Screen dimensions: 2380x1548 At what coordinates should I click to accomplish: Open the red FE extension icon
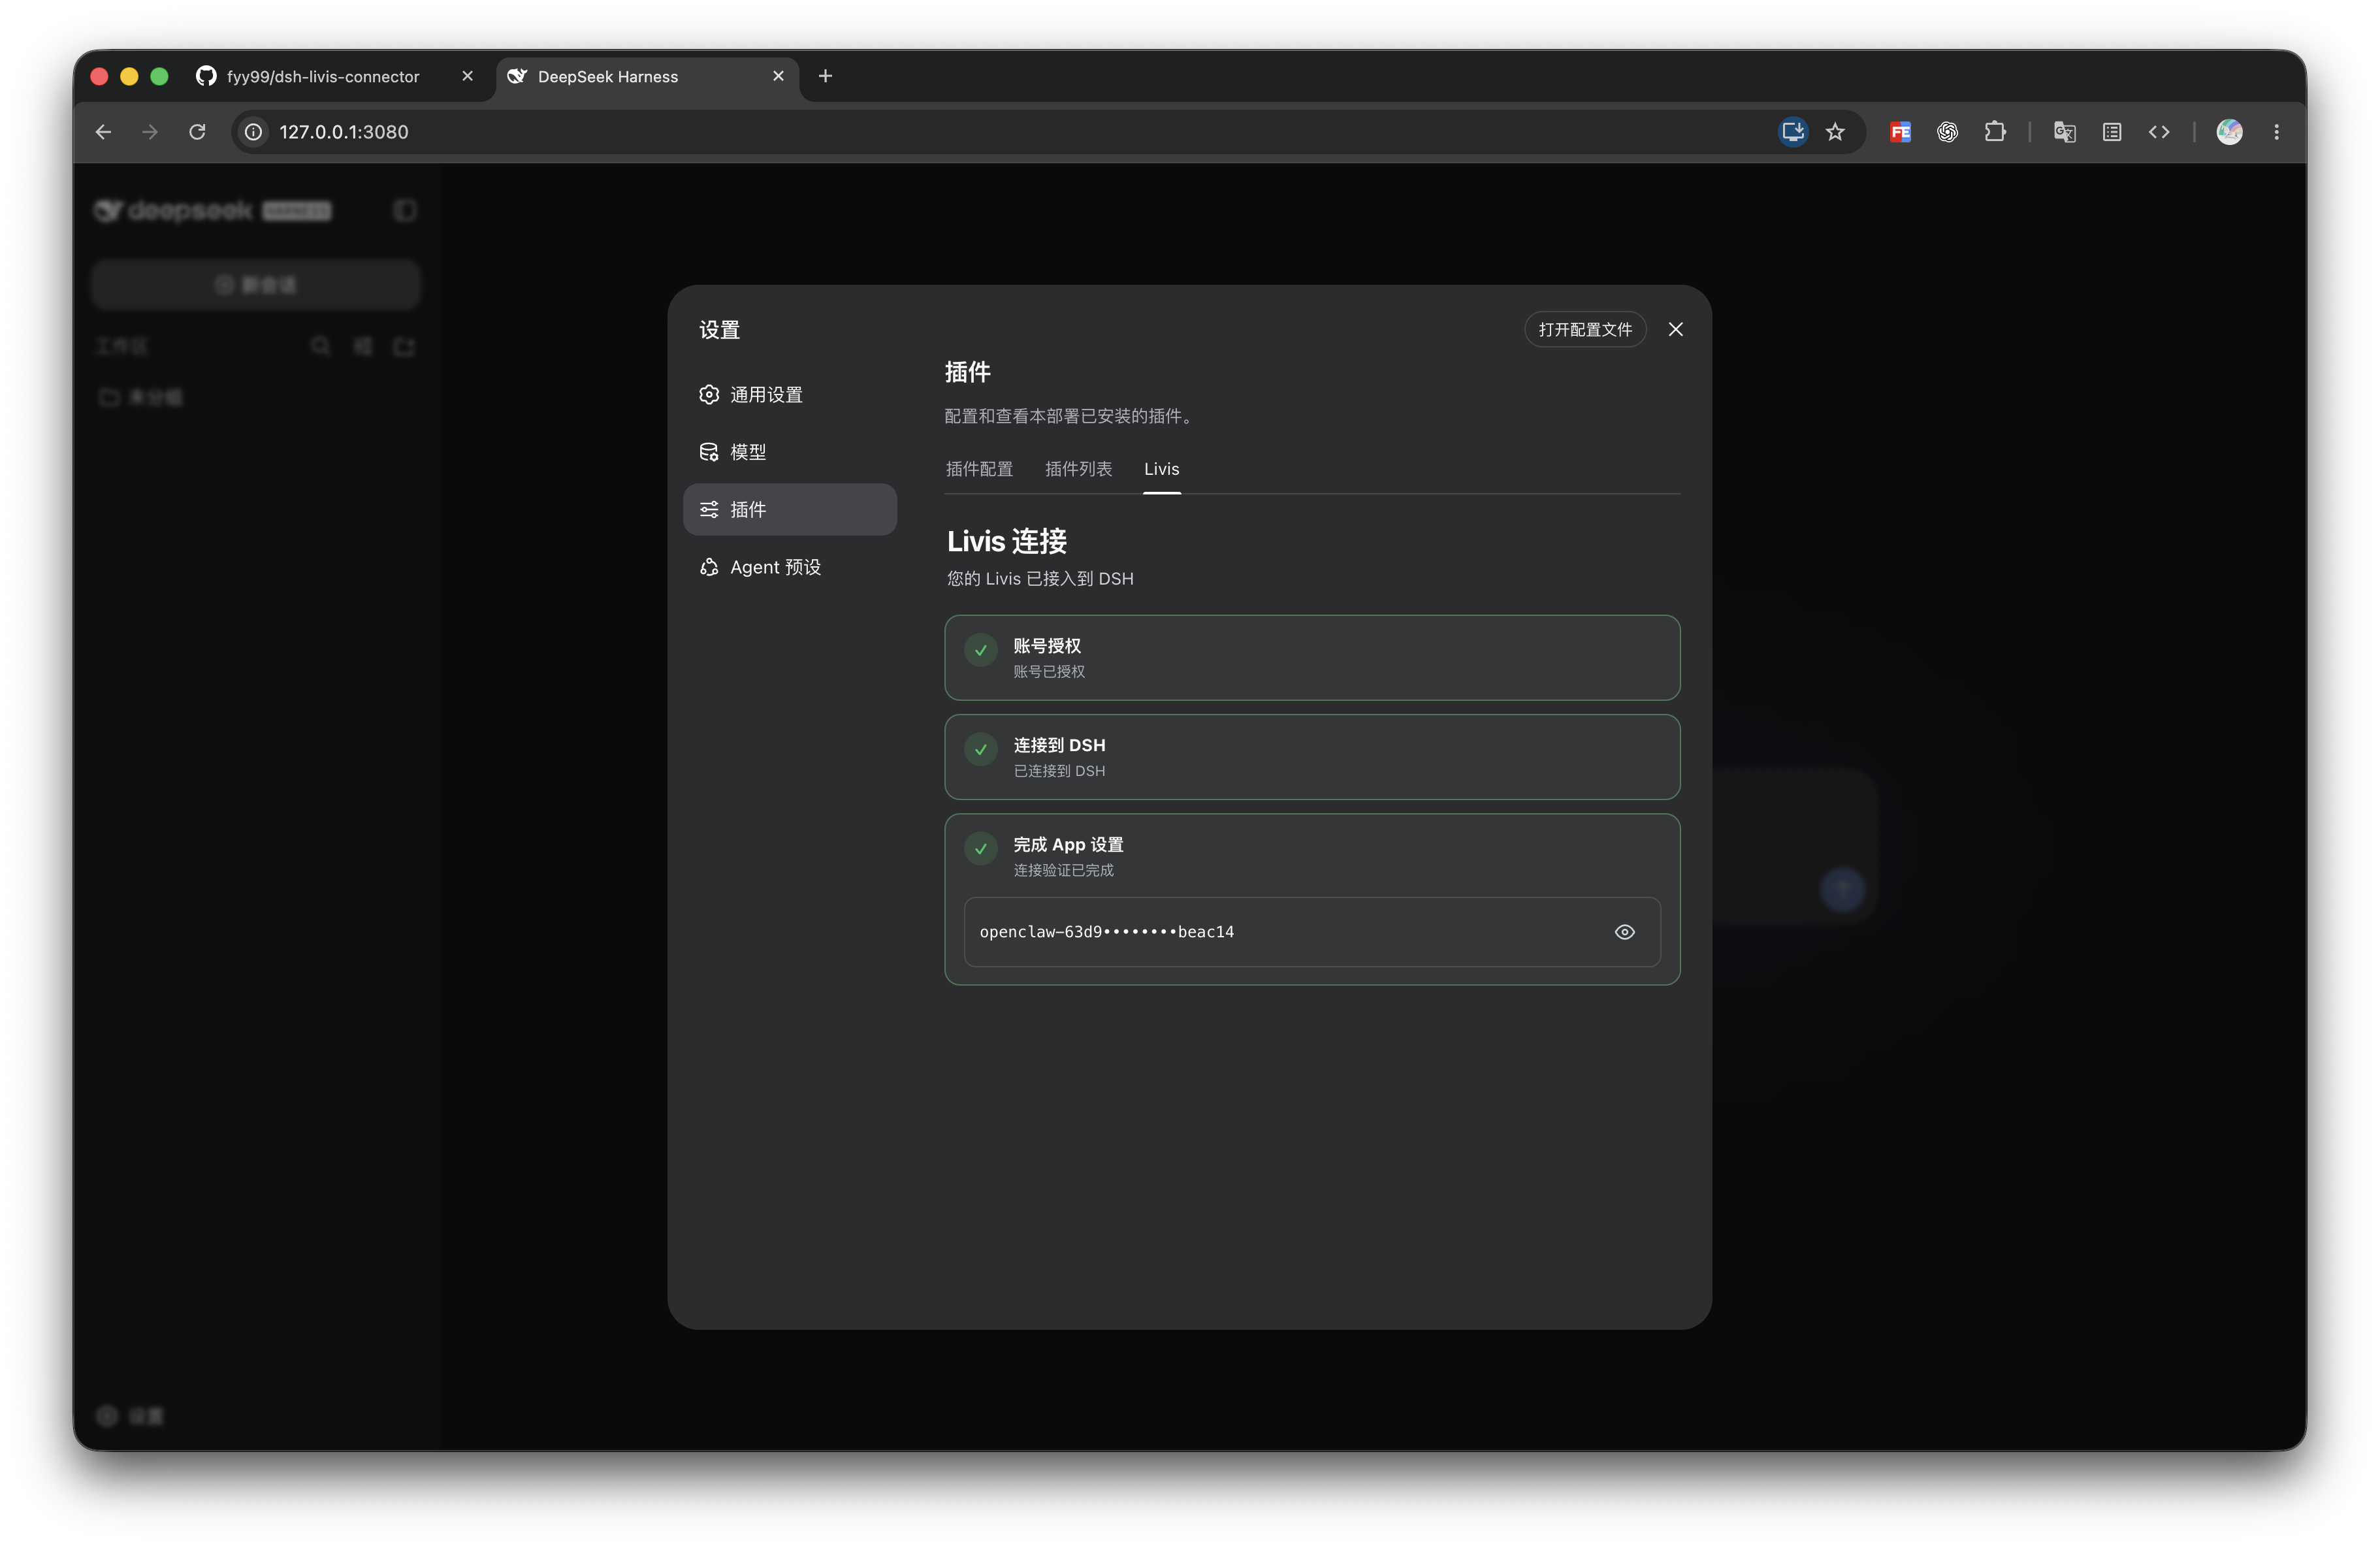point(1900,132)
